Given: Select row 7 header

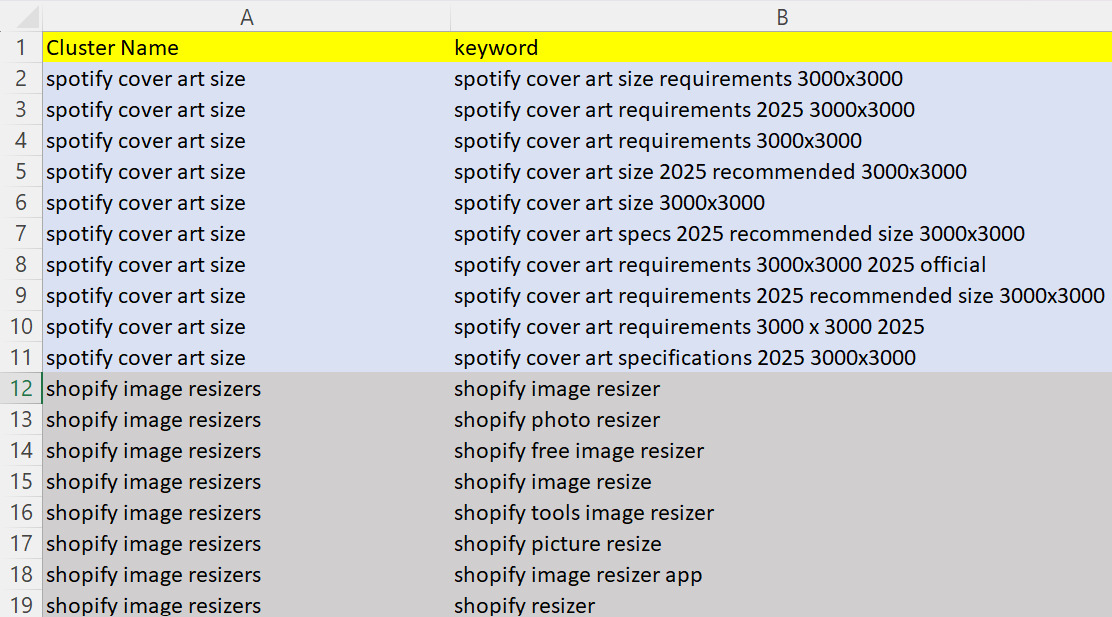Looking at the screenshot, I should [21, 233].
